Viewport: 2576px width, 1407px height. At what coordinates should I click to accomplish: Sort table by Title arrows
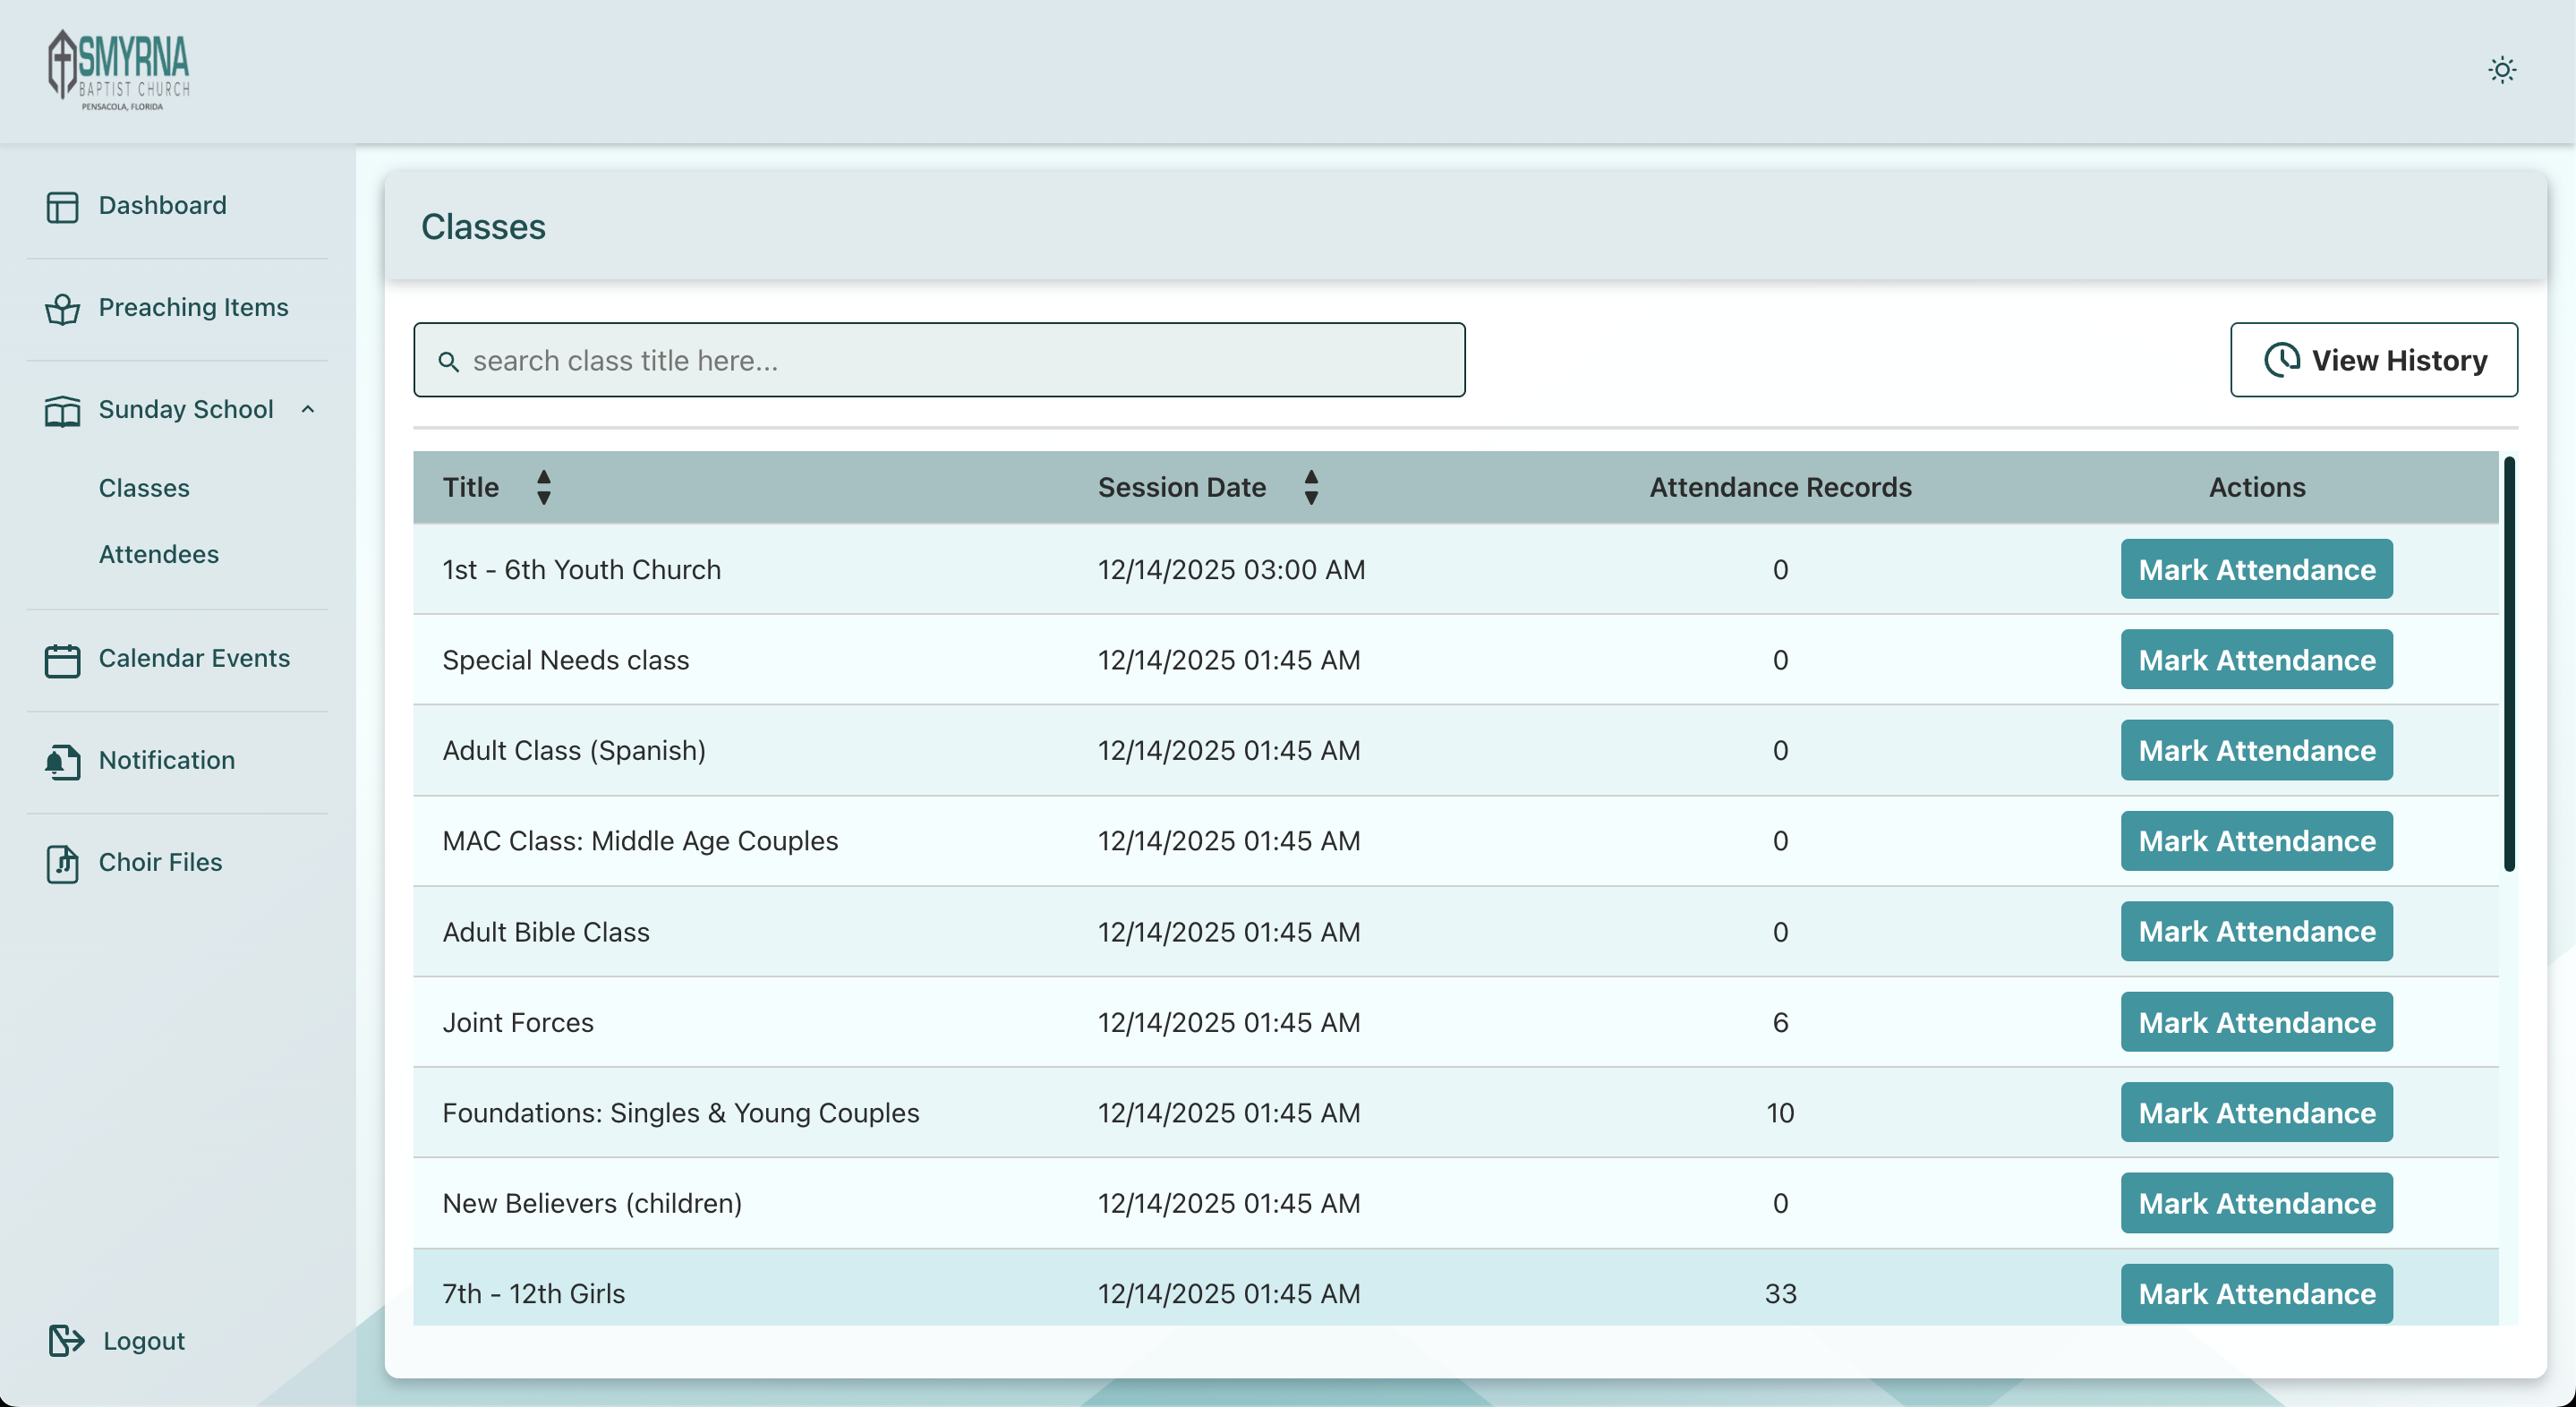tap(543, 487)
